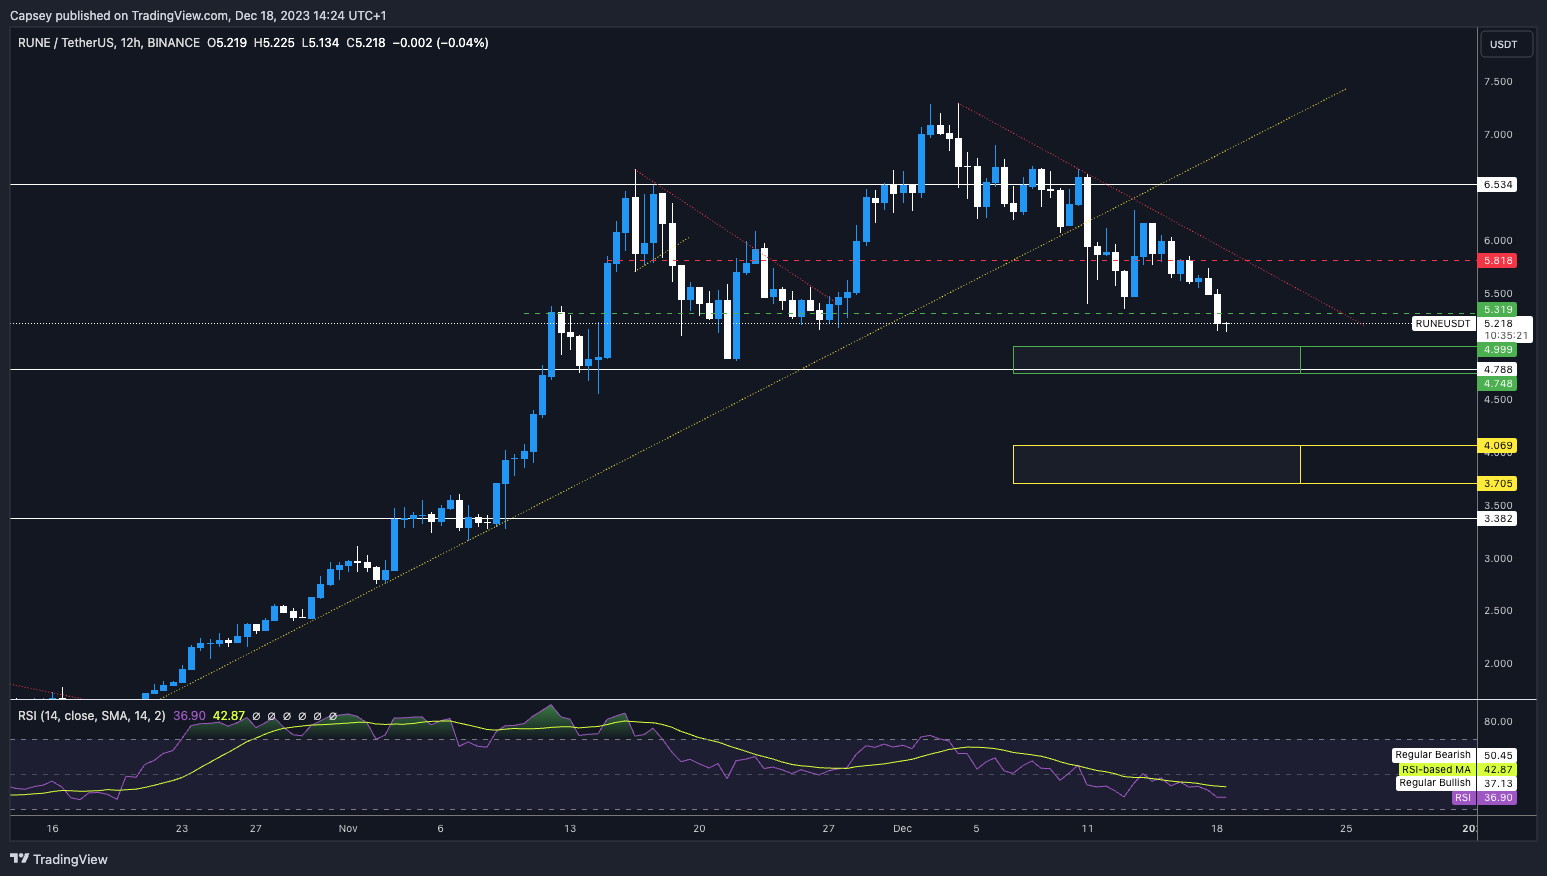Click the TradingView logo at the bottom
This screenshot has height=876, width=1547.
pos(59,859)
